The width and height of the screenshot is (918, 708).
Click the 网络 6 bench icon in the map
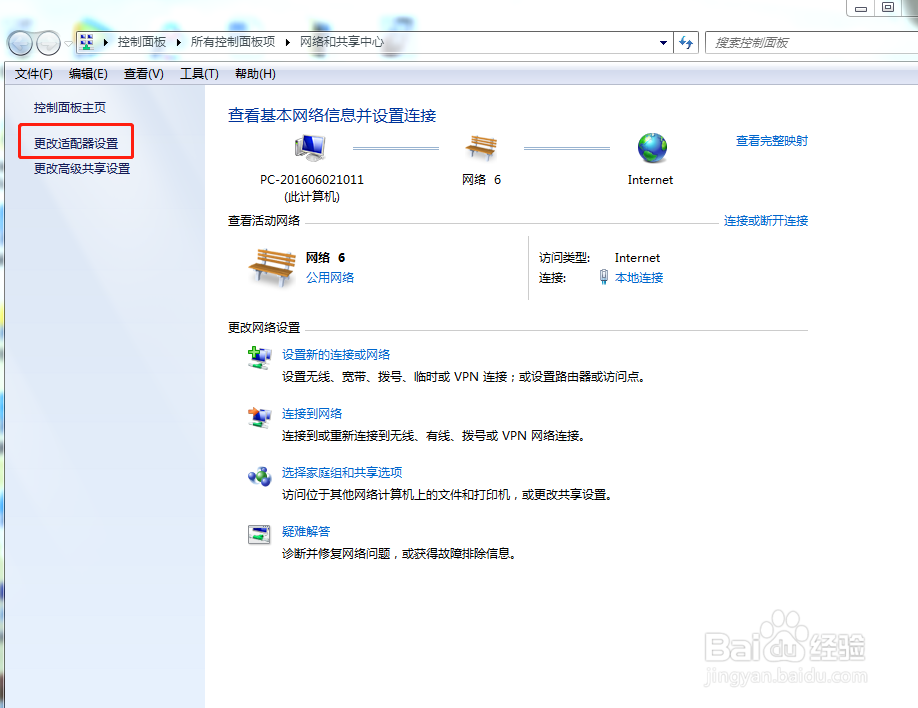(x=482, y=148)
